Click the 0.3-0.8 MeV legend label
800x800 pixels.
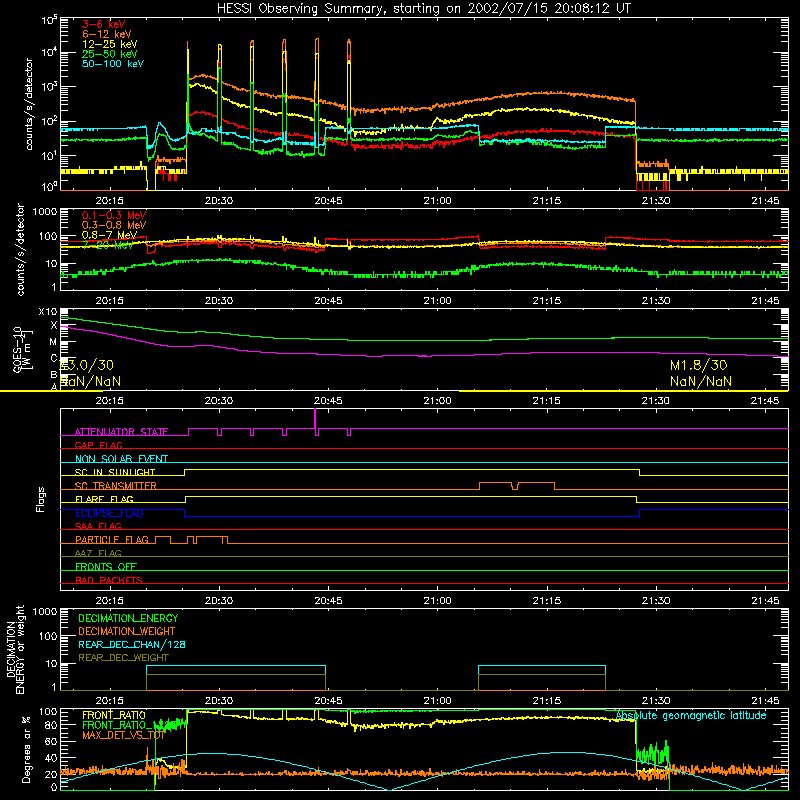[x=114, y=225]
